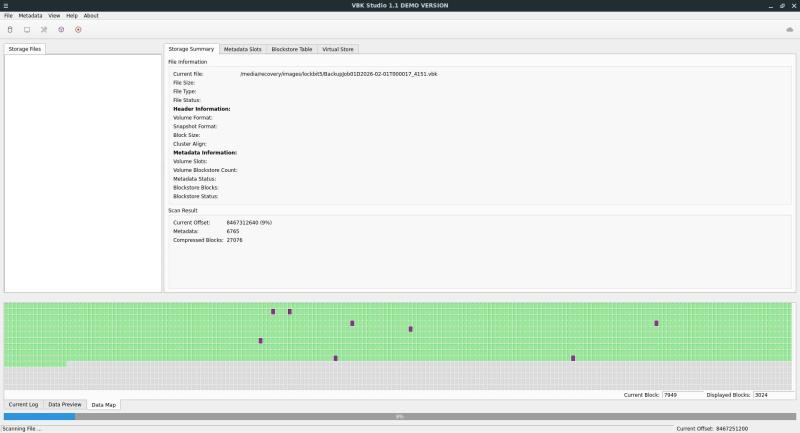Switch to the Blockstore Table tab

pyautogui.click(x=292, y=49)
